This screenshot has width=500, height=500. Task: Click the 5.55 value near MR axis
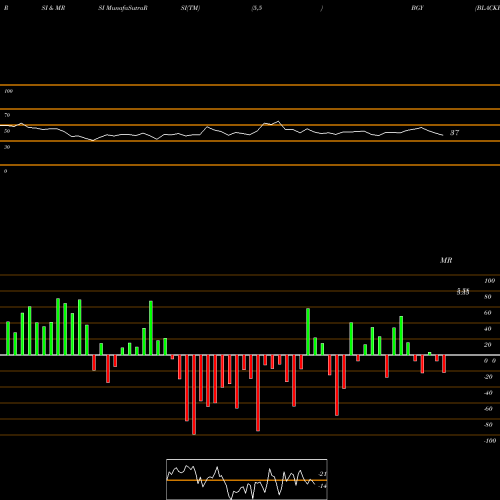[x=463, y=292]
